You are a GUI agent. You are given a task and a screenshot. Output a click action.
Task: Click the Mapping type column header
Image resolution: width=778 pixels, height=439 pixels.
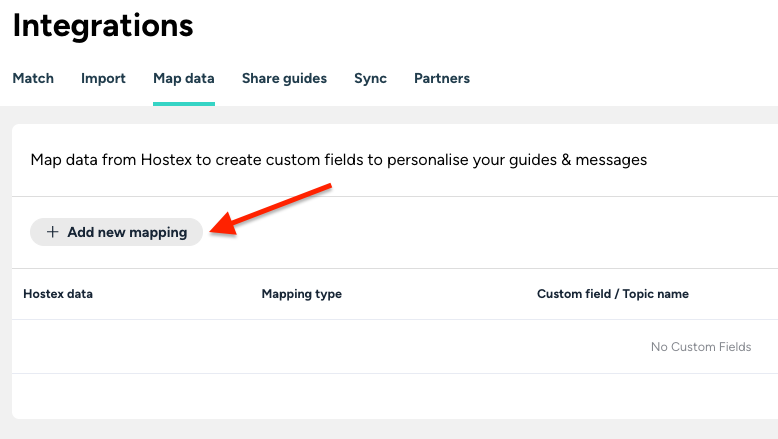tap(301, 294)
